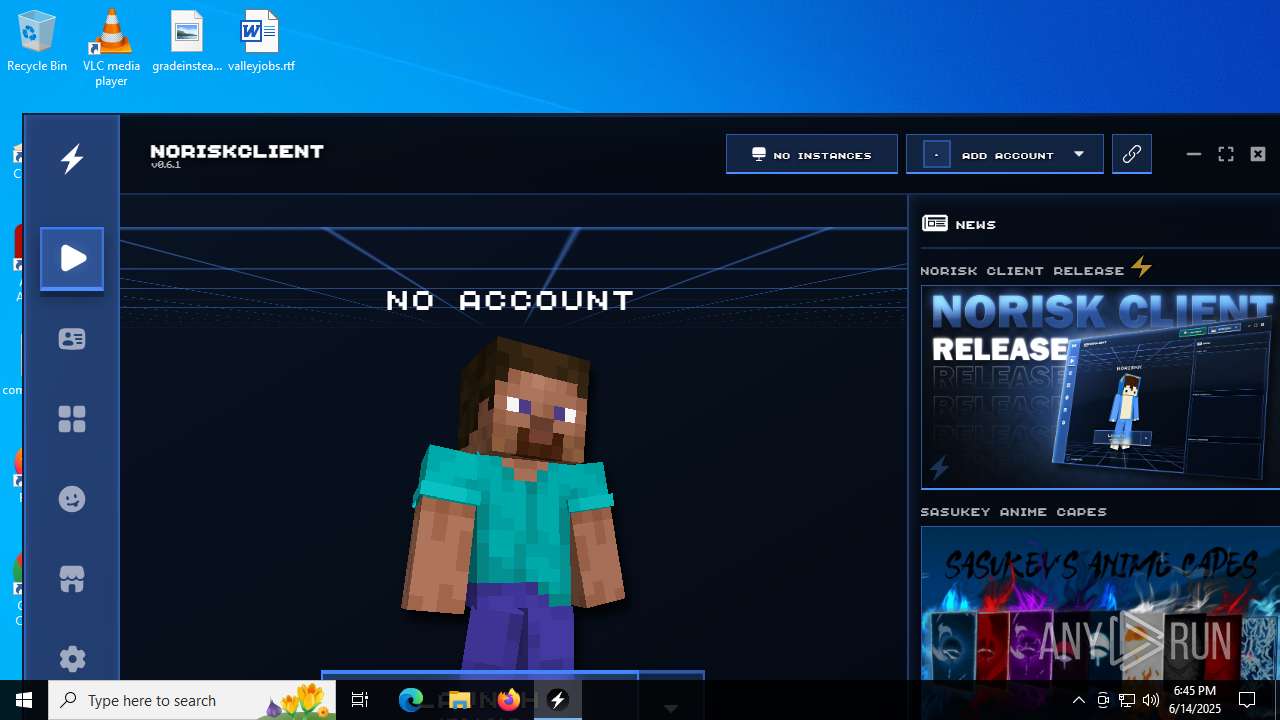Click the NoRisk lightning bolt logo in sidebar
The width and height of the screenshot is (1280, 720).
[x=72, y=159]
